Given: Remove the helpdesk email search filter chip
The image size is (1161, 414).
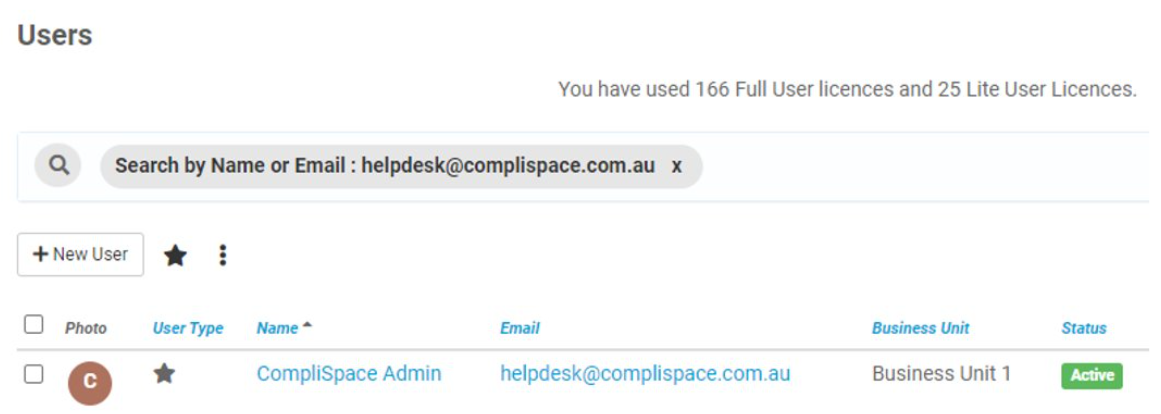Looking at the screenshot, I should pyautogui.click(x=676, y=166).
